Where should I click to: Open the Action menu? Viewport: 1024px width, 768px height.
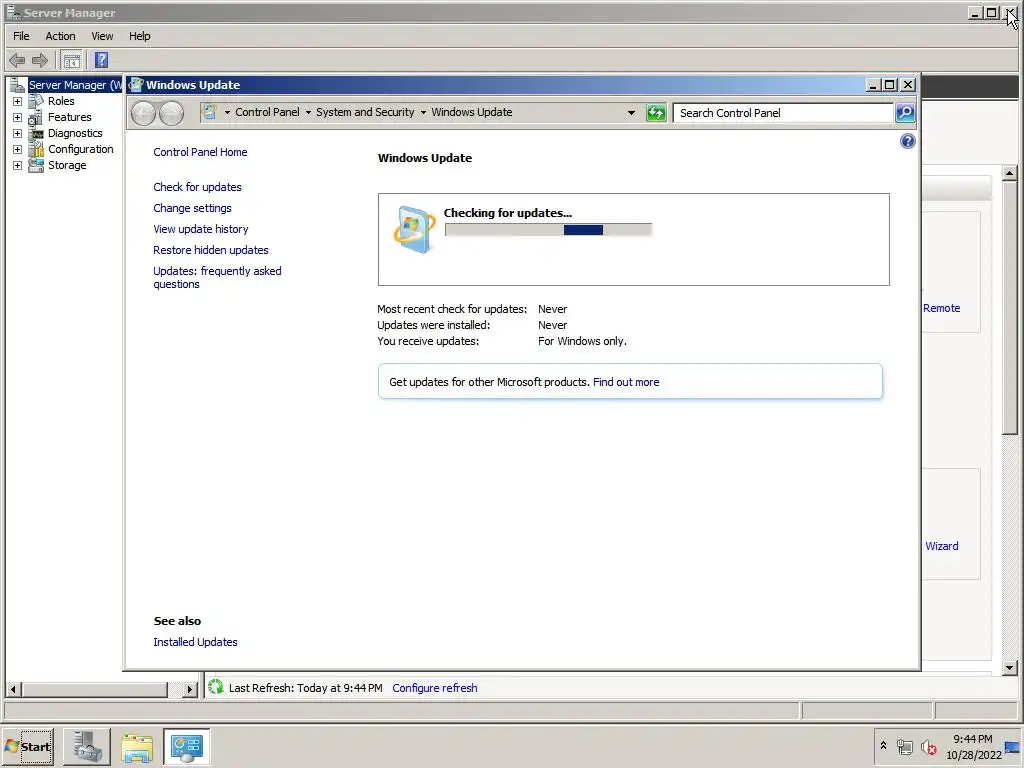[60, 36]
